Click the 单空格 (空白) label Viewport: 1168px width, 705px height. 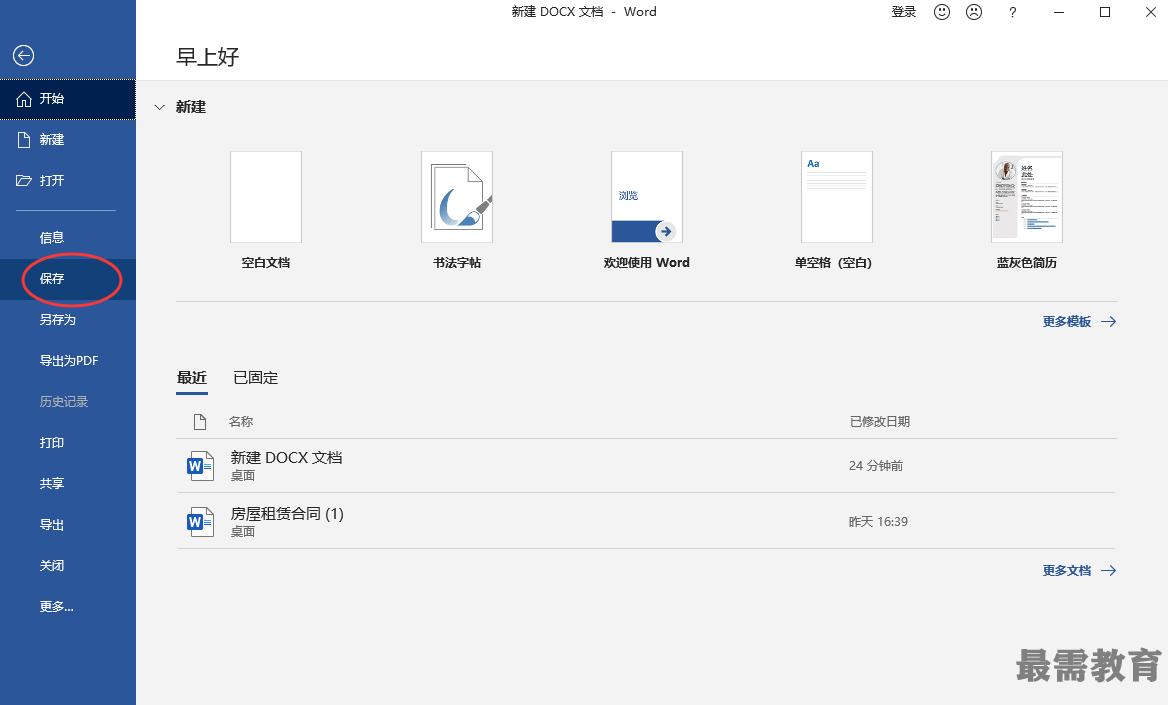coord(834,262)
